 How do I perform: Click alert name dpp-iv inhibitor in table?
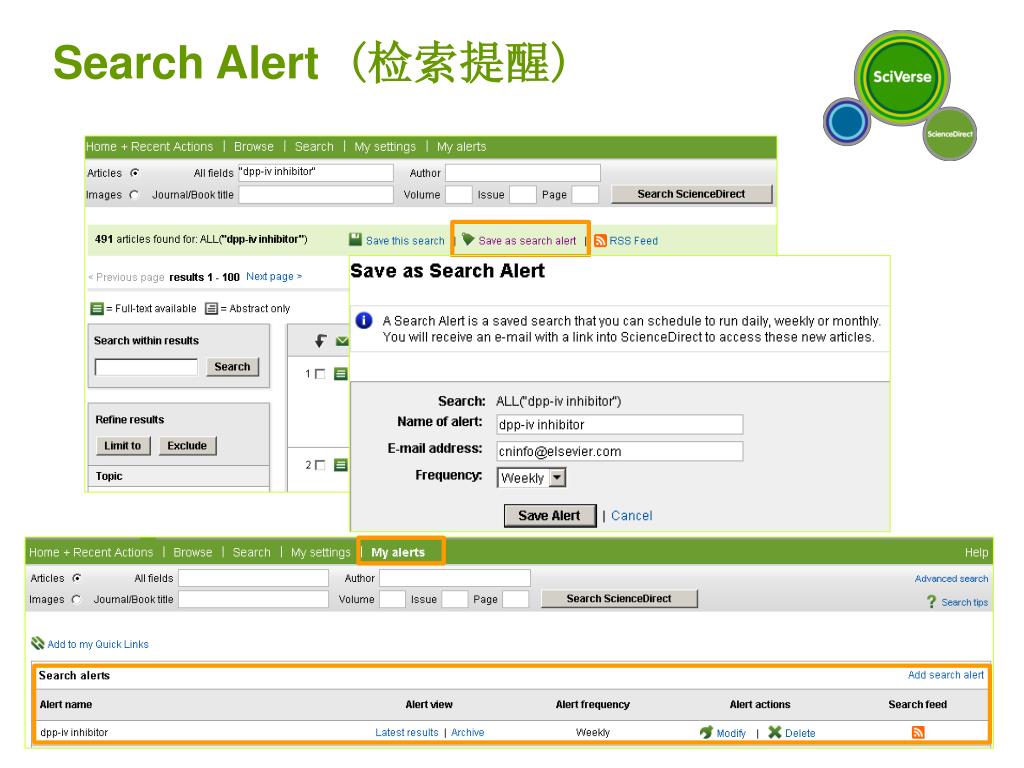(x=74, y=732)
